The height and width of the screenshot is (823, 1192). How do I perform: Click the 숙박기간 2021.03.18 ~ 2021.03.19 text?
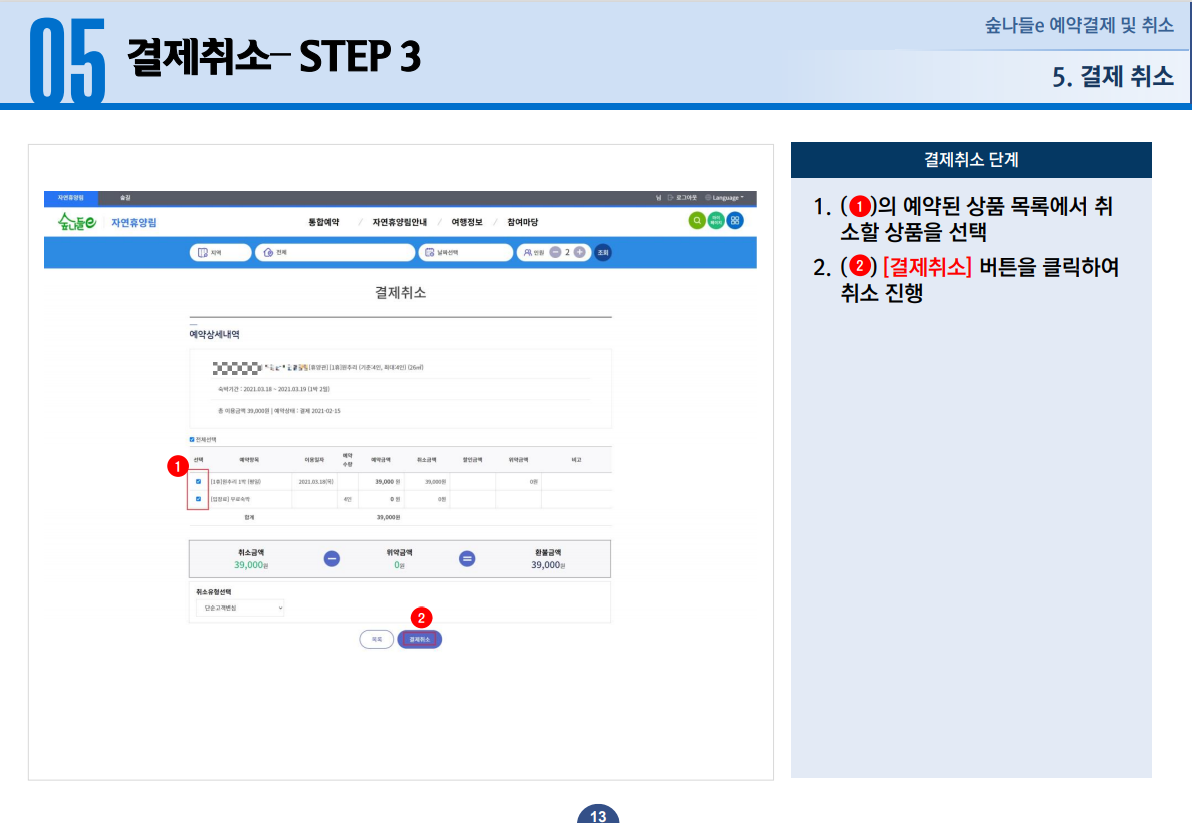274,389
